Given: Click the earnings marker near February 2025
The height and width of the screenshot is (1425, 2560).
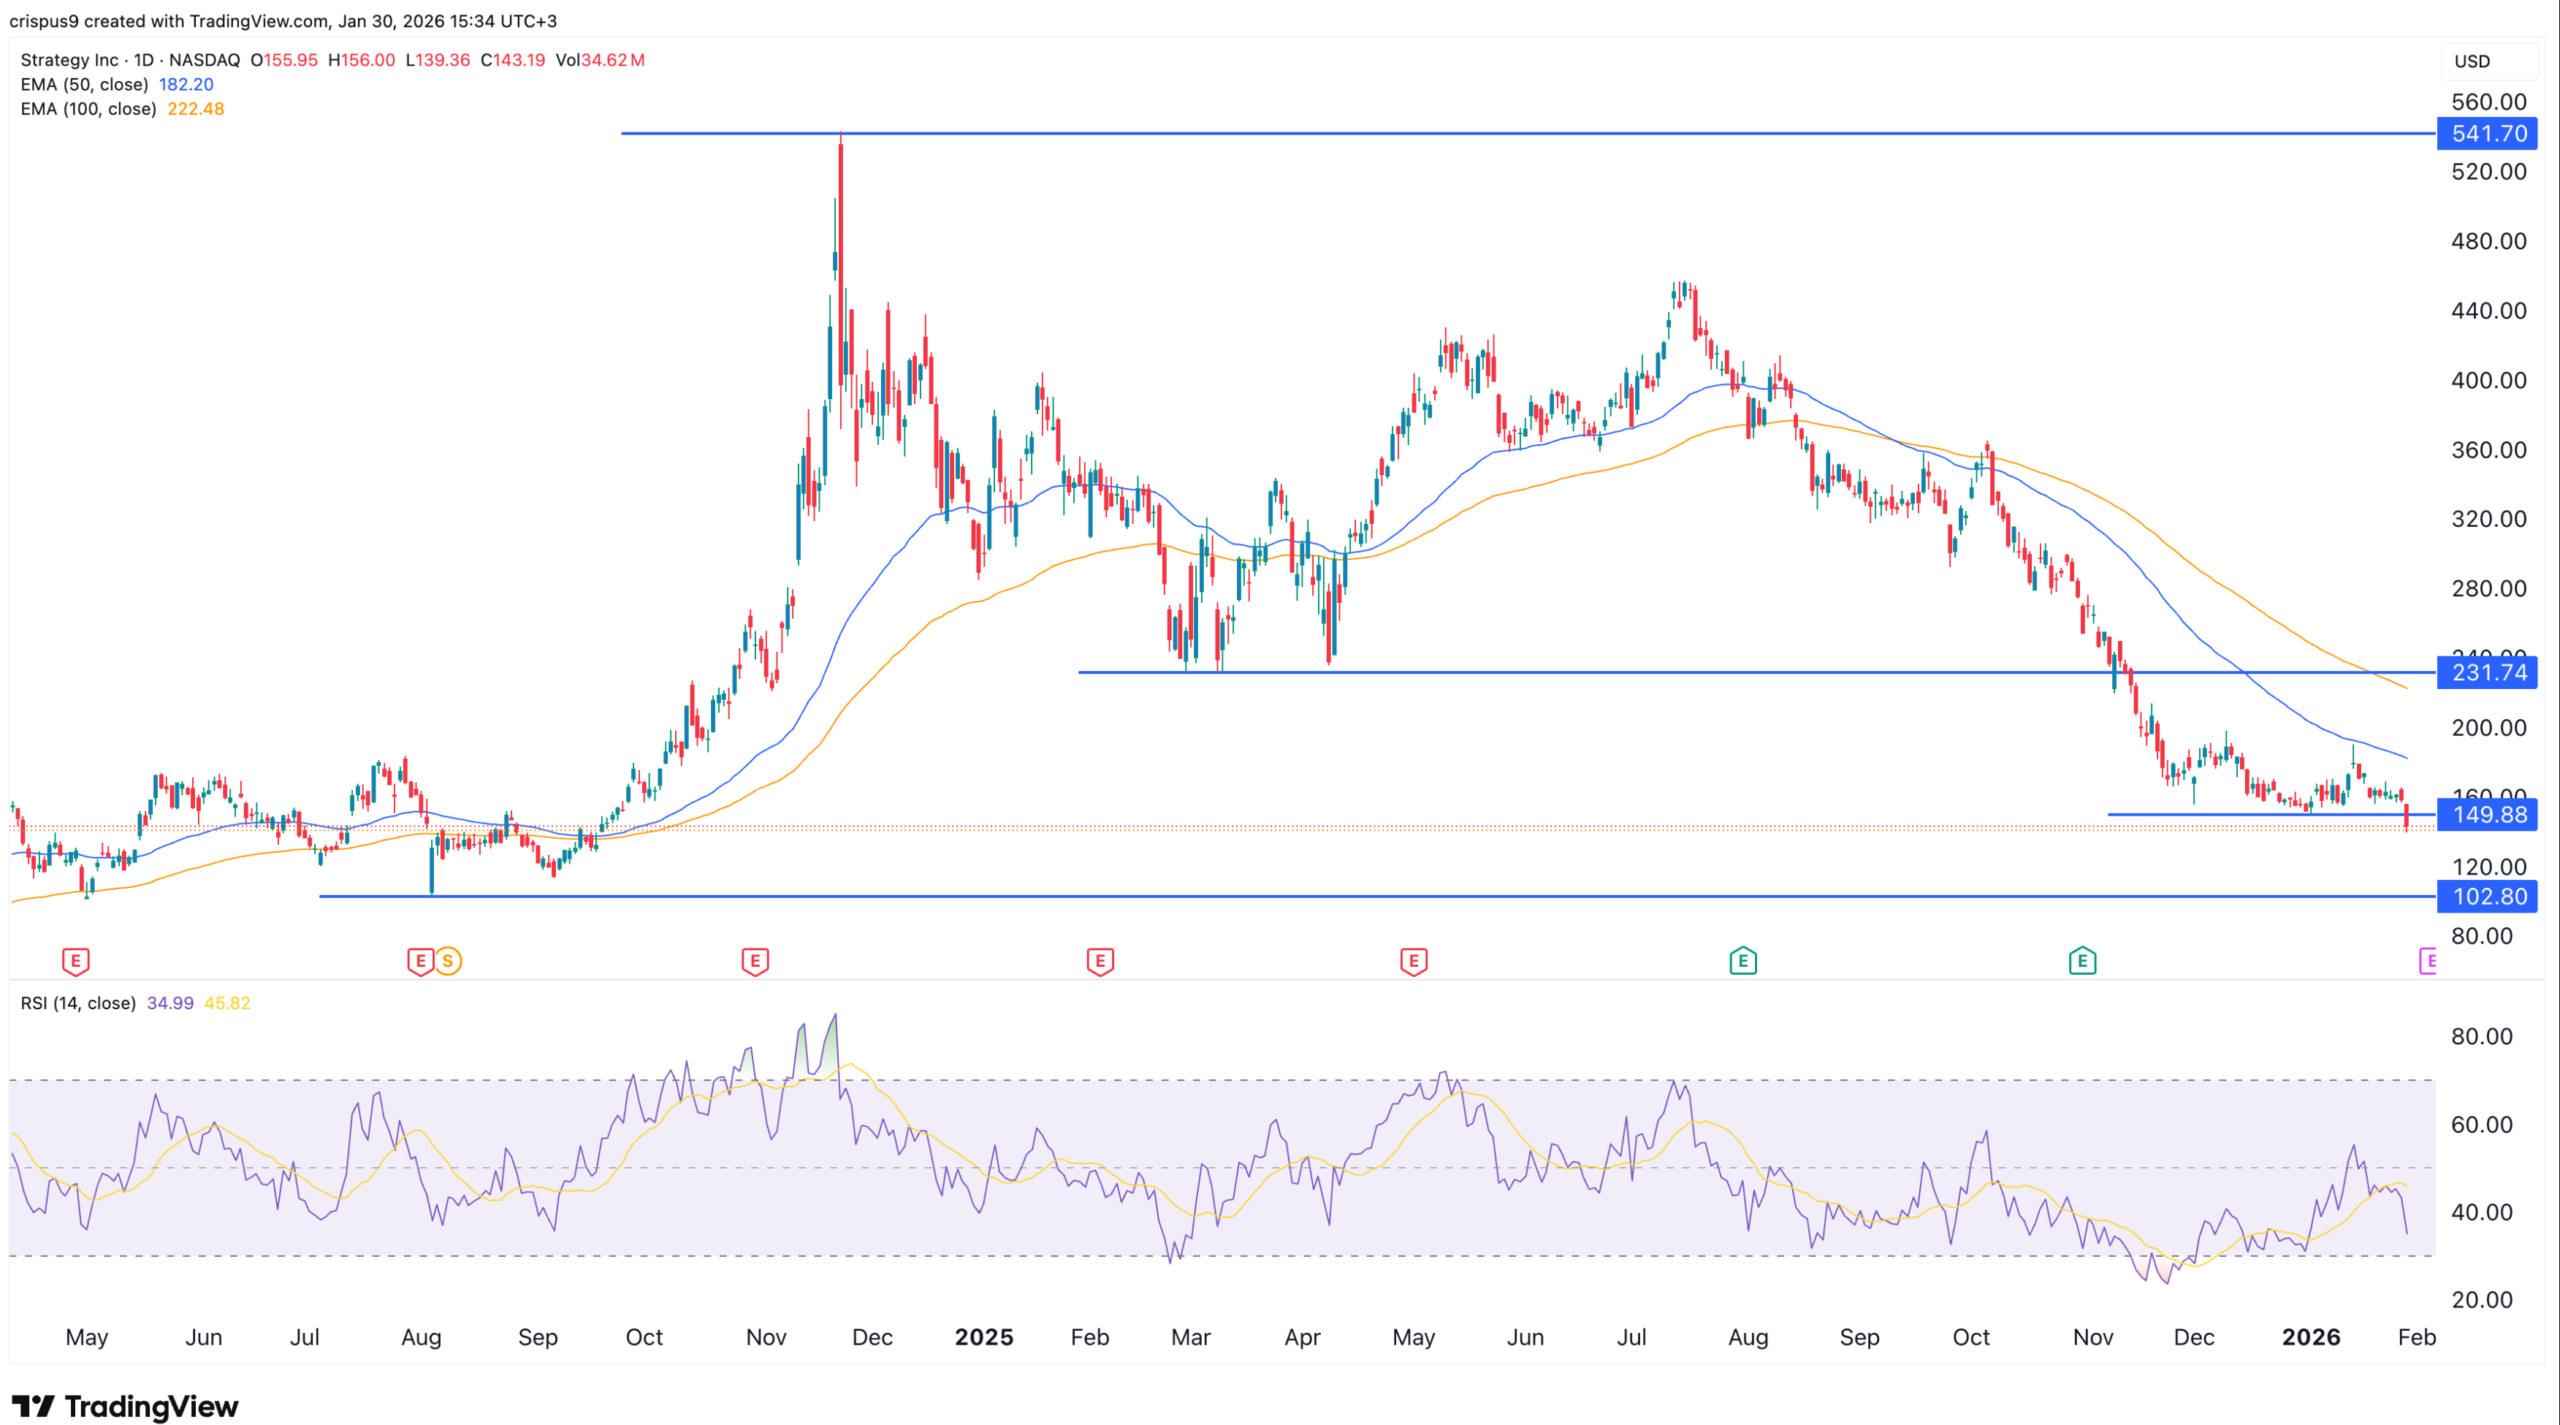Looking at the screenshot, I should [x=1100, y=961].
